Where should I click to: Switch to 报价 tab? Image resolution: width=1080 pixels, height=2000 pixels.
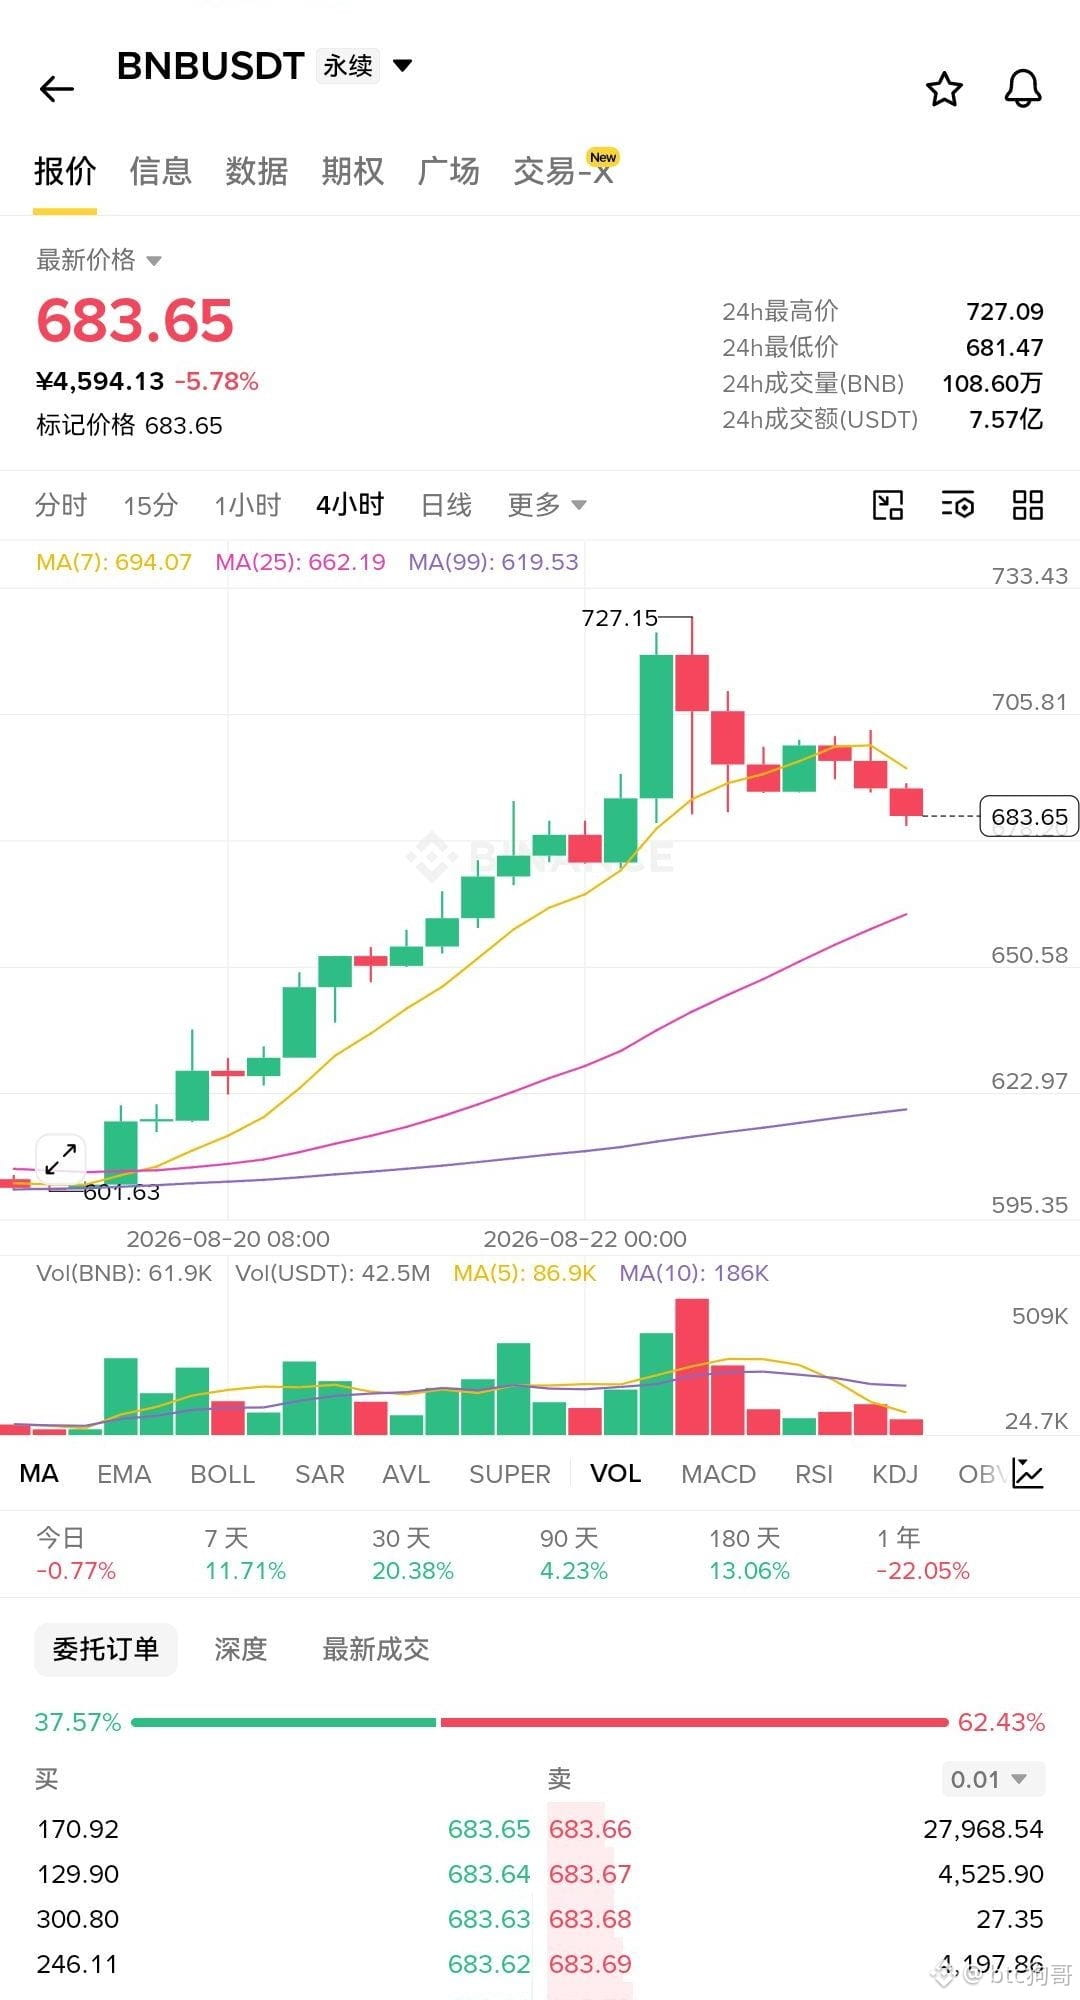pos(65,172)
